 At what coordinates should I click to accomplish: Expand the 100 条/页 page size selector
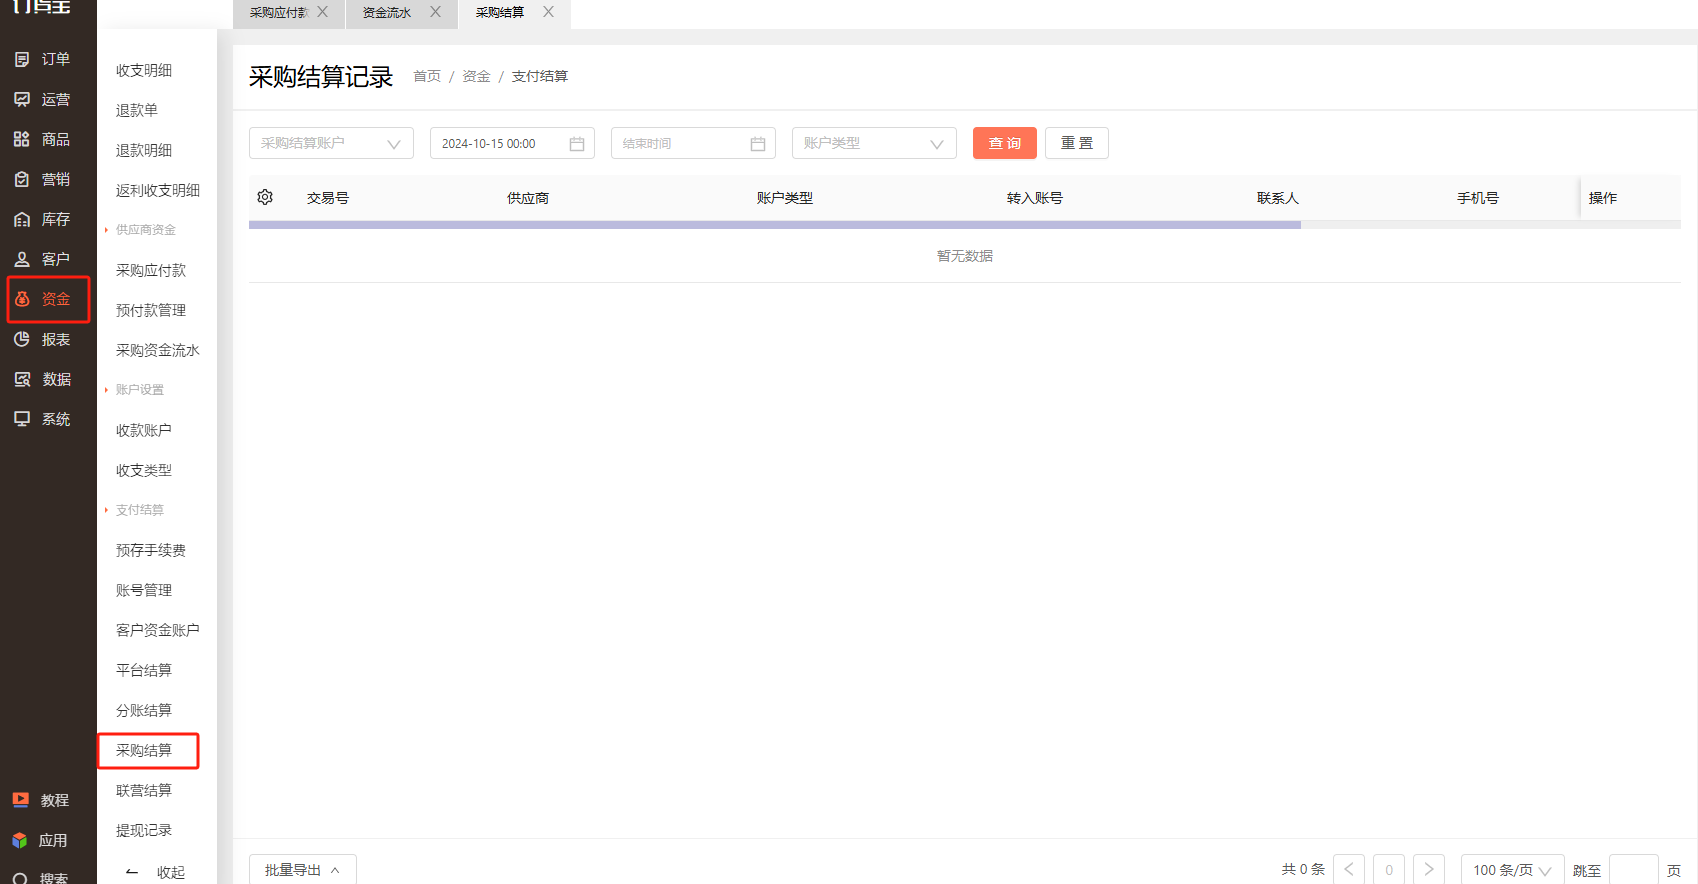1512,870
